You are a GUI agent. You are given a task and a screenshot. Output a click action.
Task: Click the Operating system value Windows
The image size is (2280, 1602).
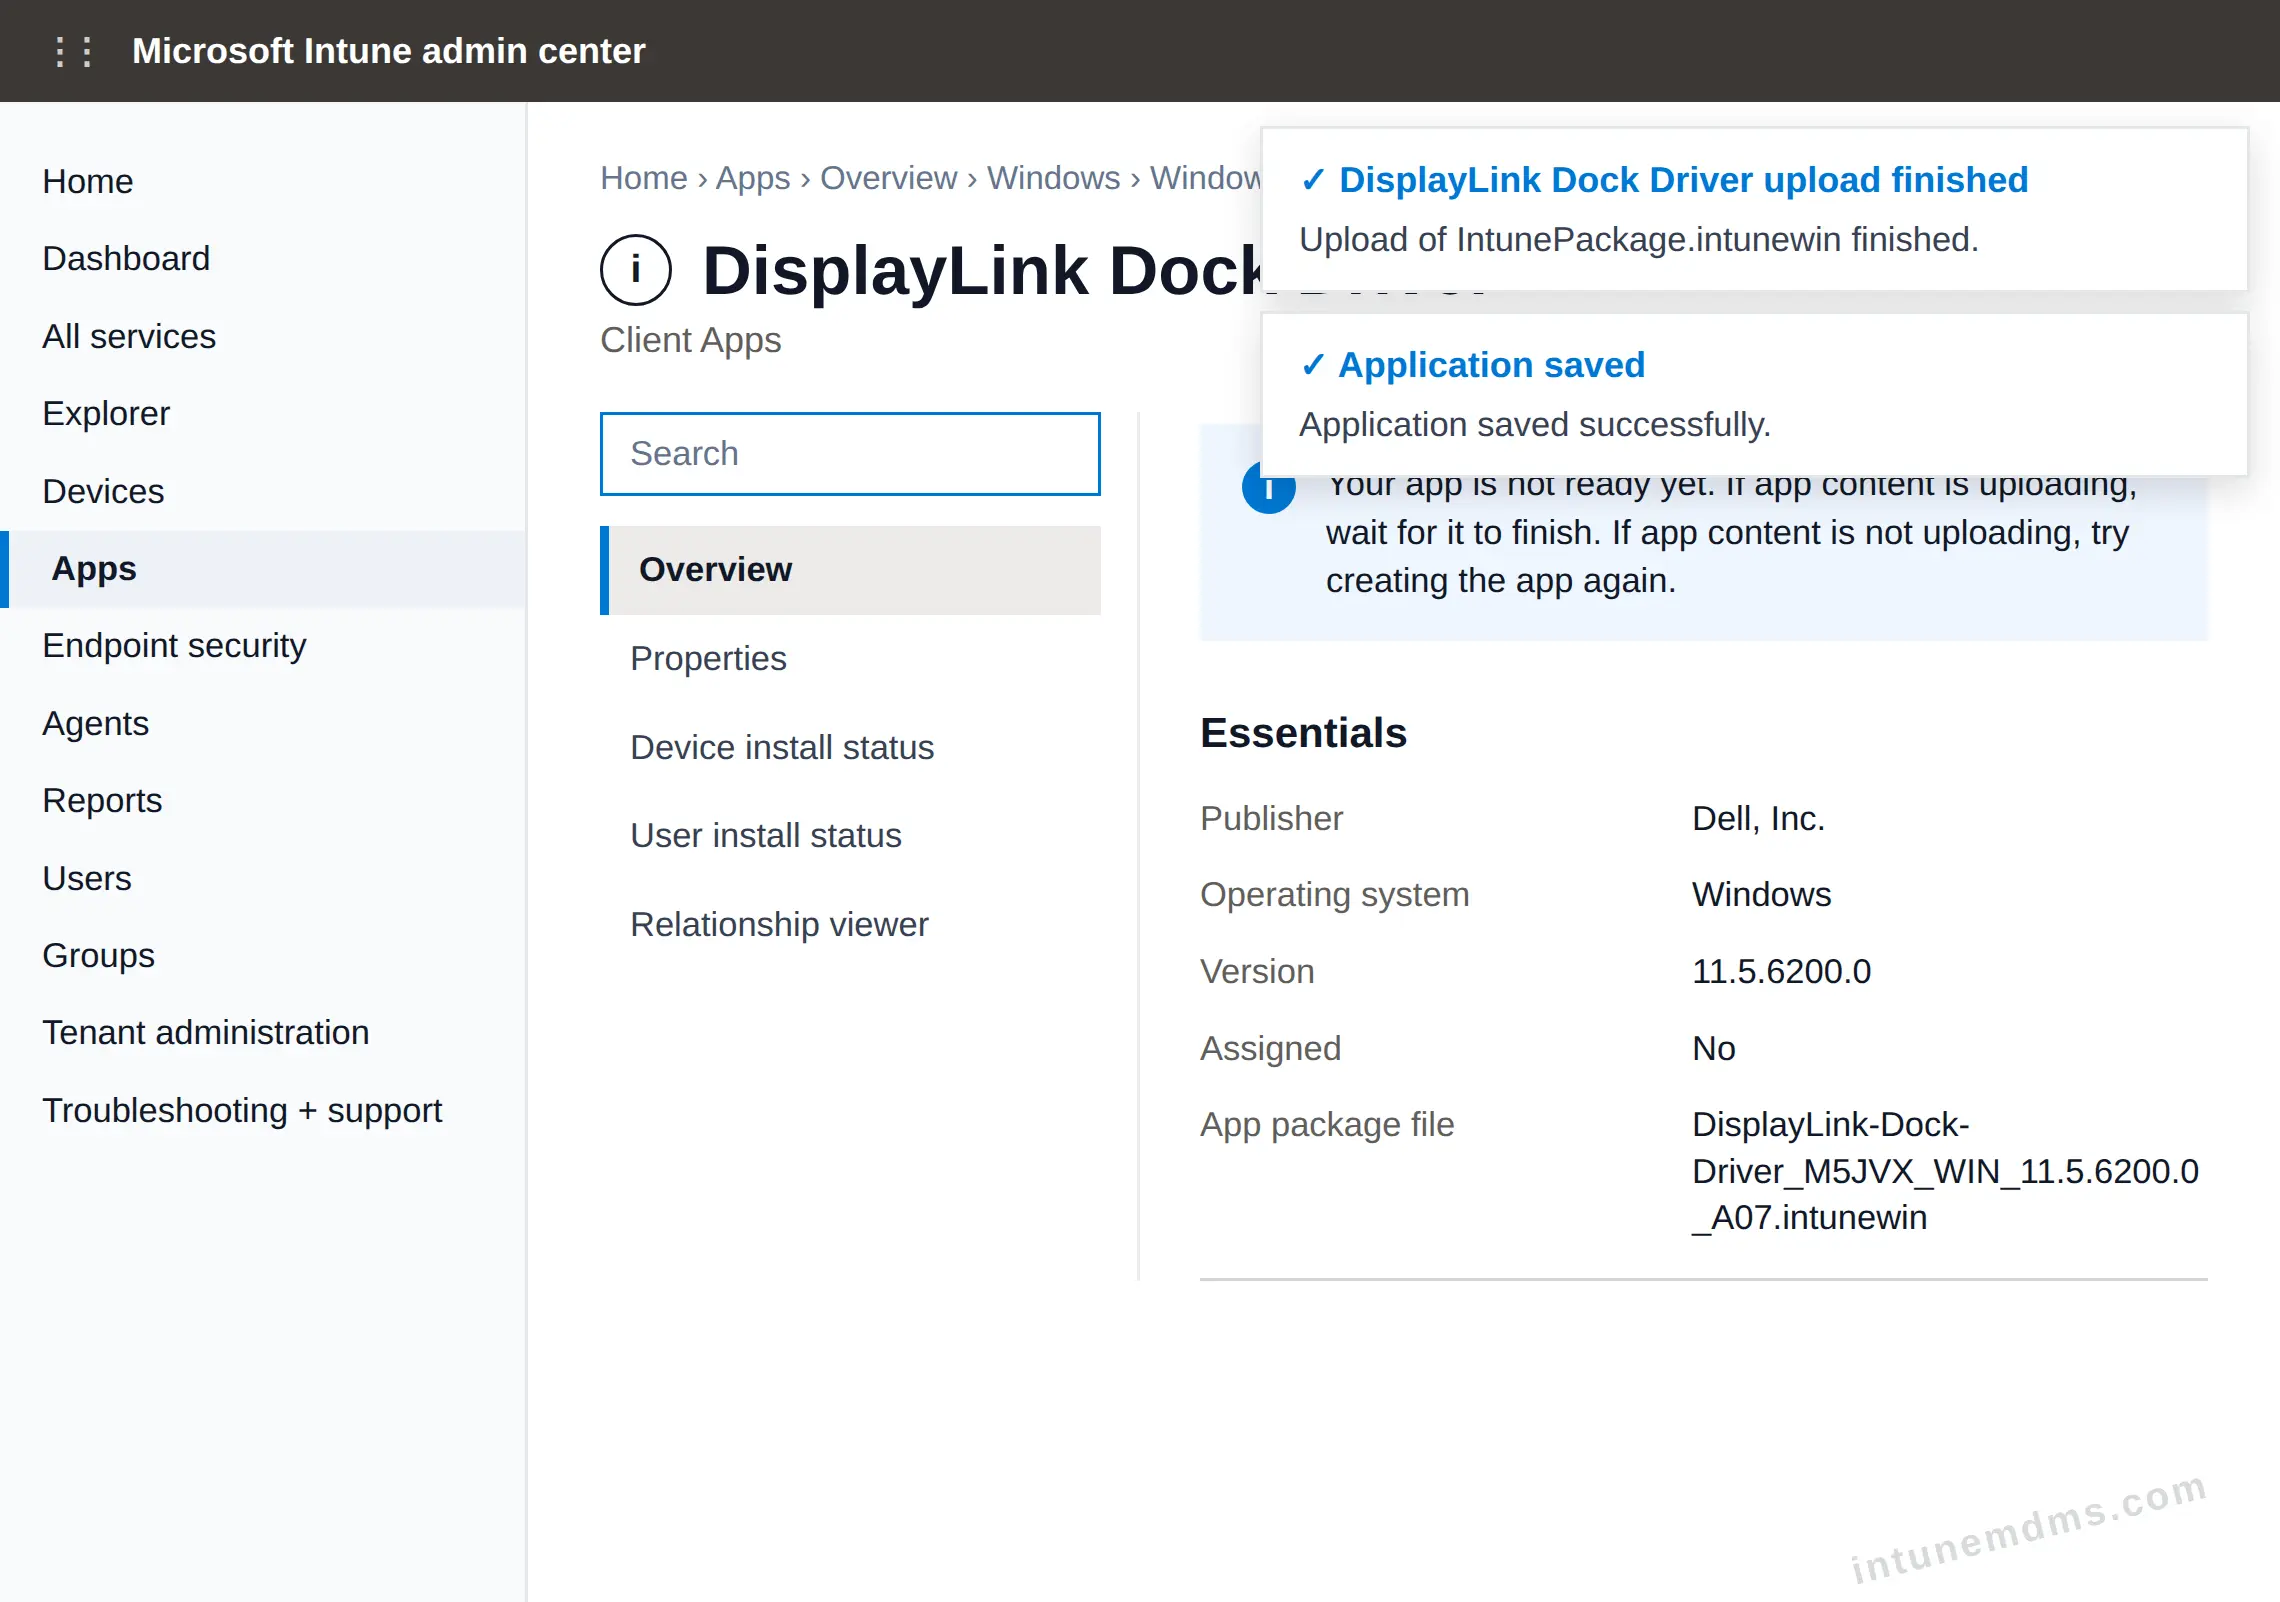(1761, 895)
